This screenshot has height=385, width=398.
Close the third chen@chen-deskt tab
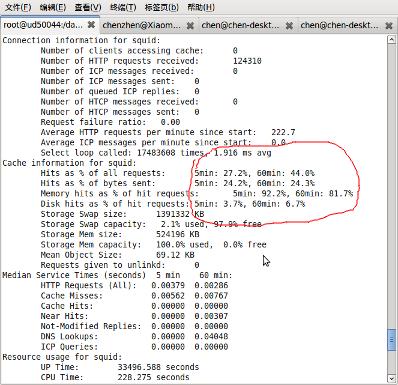tap(289, 25)
